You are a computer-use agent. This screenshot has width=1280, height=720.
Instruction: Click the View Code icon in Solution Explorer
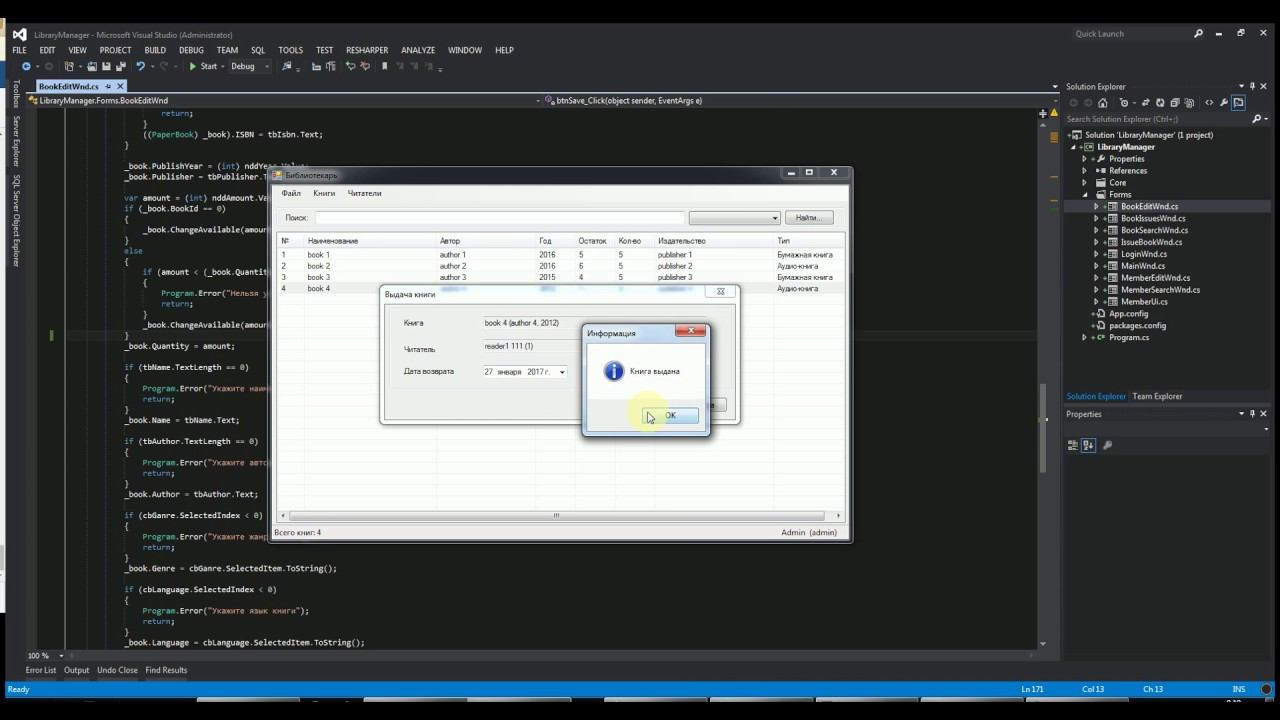pyautogui.click(x=1209, y=103)
